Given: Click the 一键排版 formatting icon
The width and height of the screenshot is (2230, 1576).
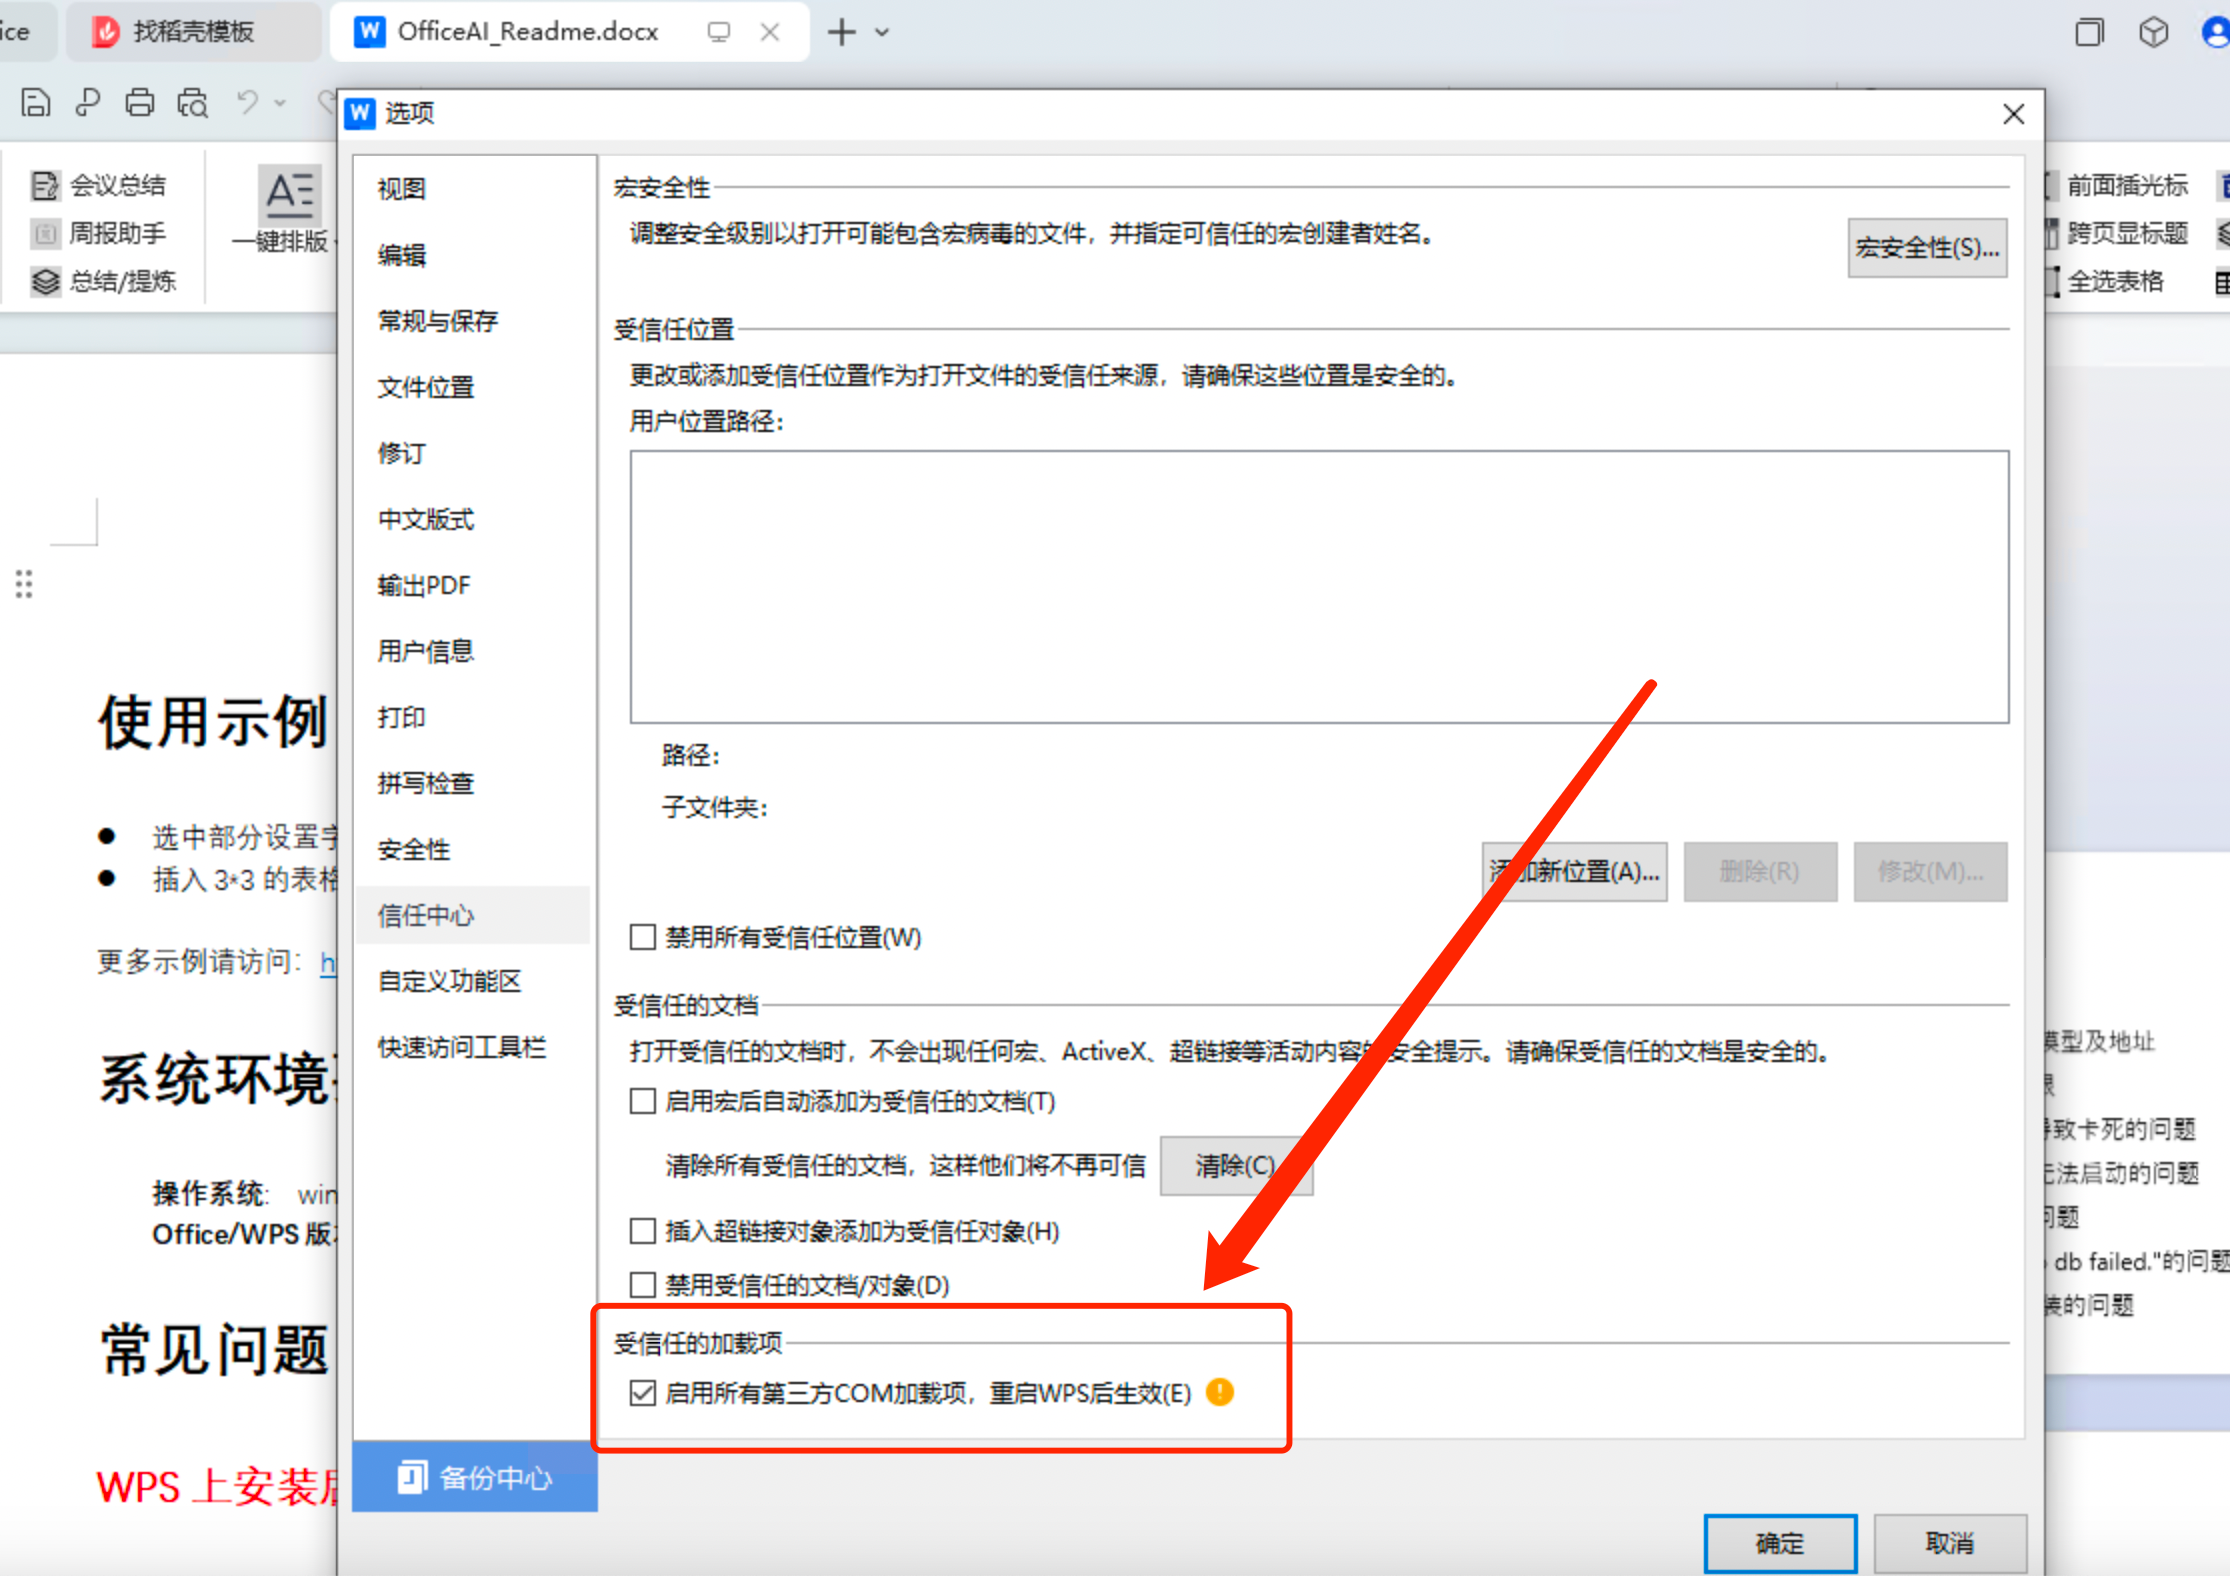Looking at the screenshot, I should tap(290, 195).
